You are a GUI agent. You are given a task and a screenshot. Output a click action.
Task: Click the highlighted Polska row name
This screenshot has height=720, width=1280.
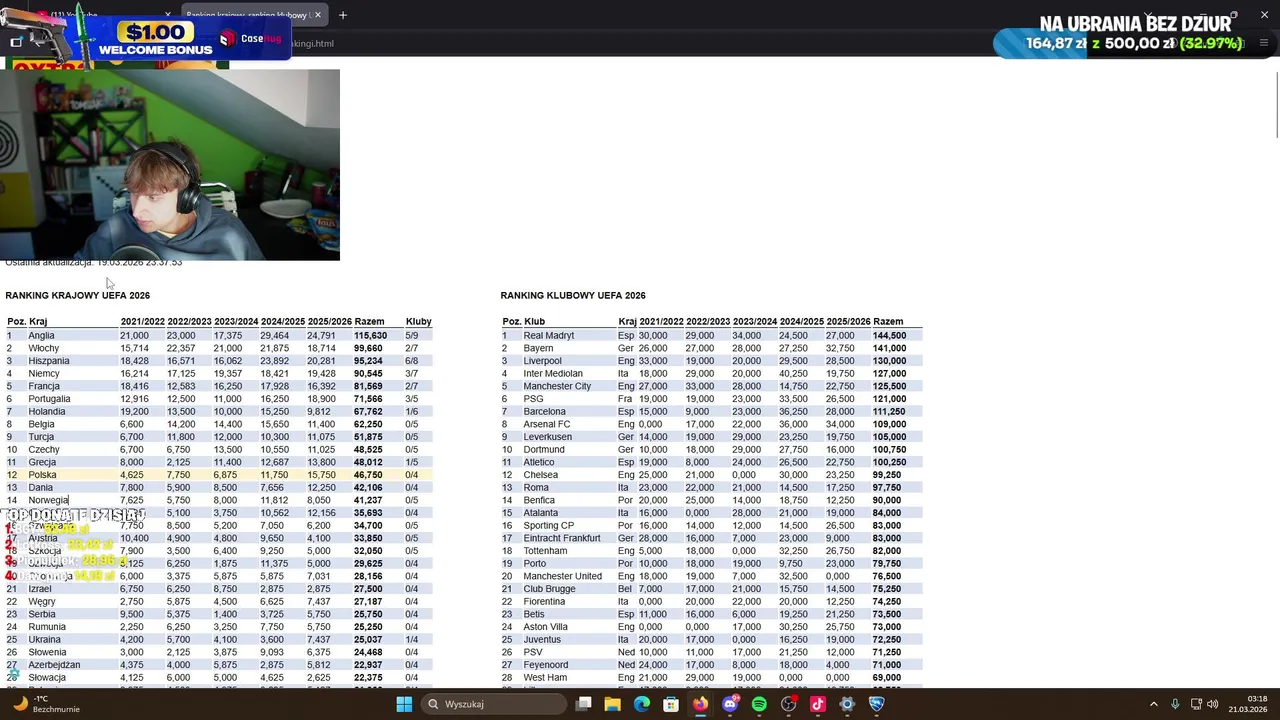pos(43,475)
